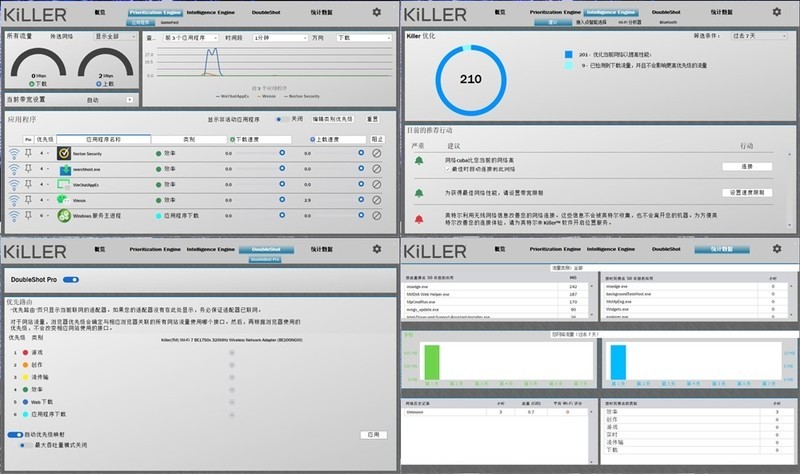Open settings gear in DoubleShot window
This screenshot has height=474, width=800.
pos(377,249)
